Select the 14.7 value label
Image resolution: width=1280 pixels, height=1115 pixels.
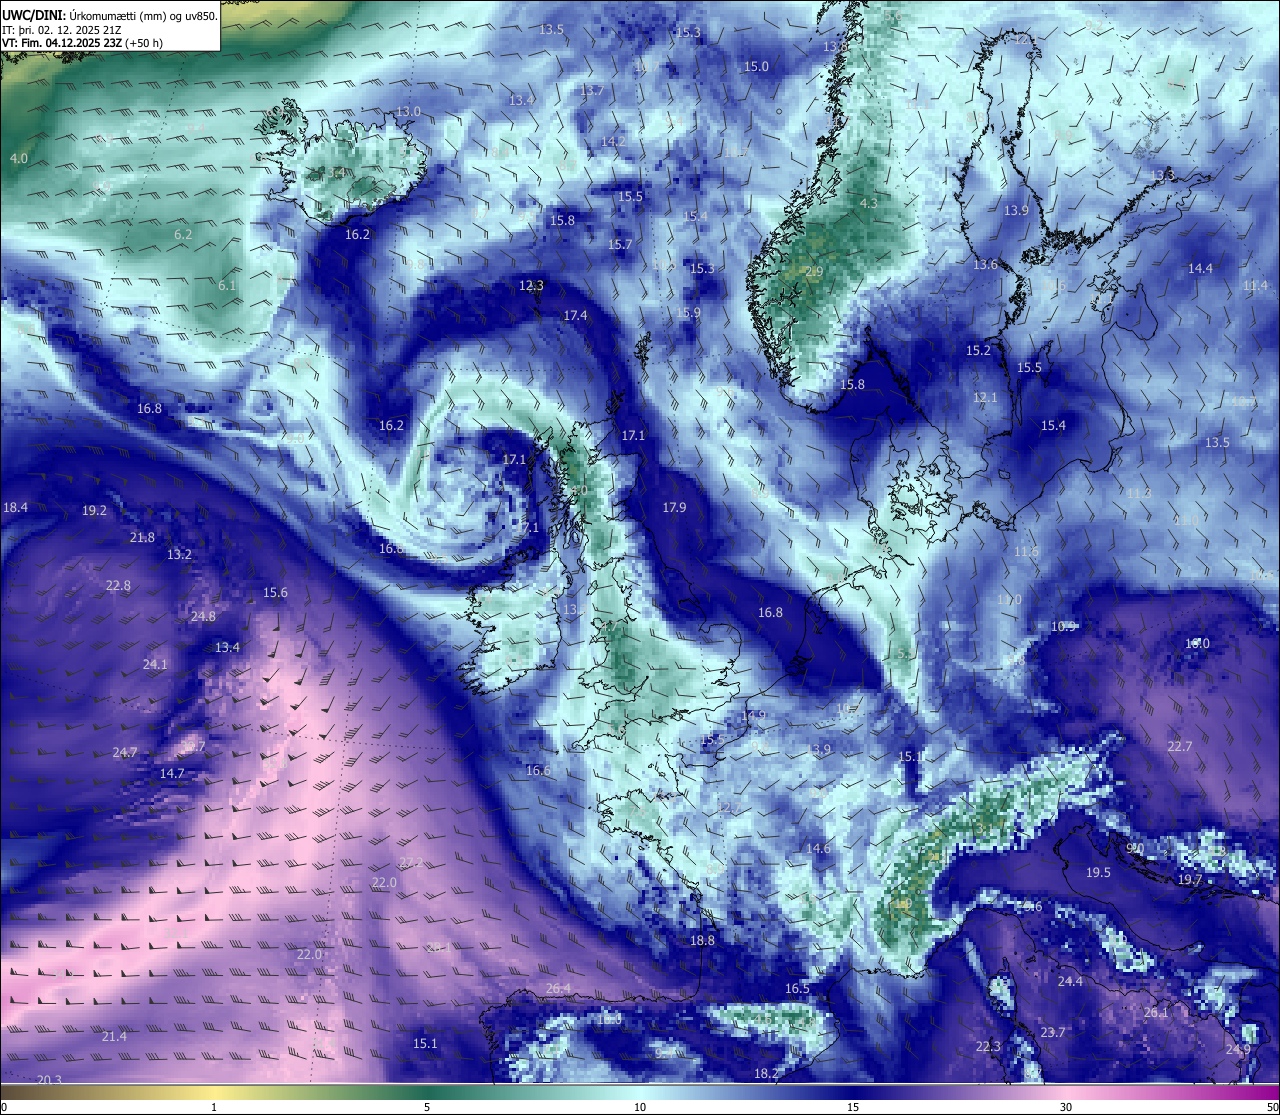(x=172, y=774)
